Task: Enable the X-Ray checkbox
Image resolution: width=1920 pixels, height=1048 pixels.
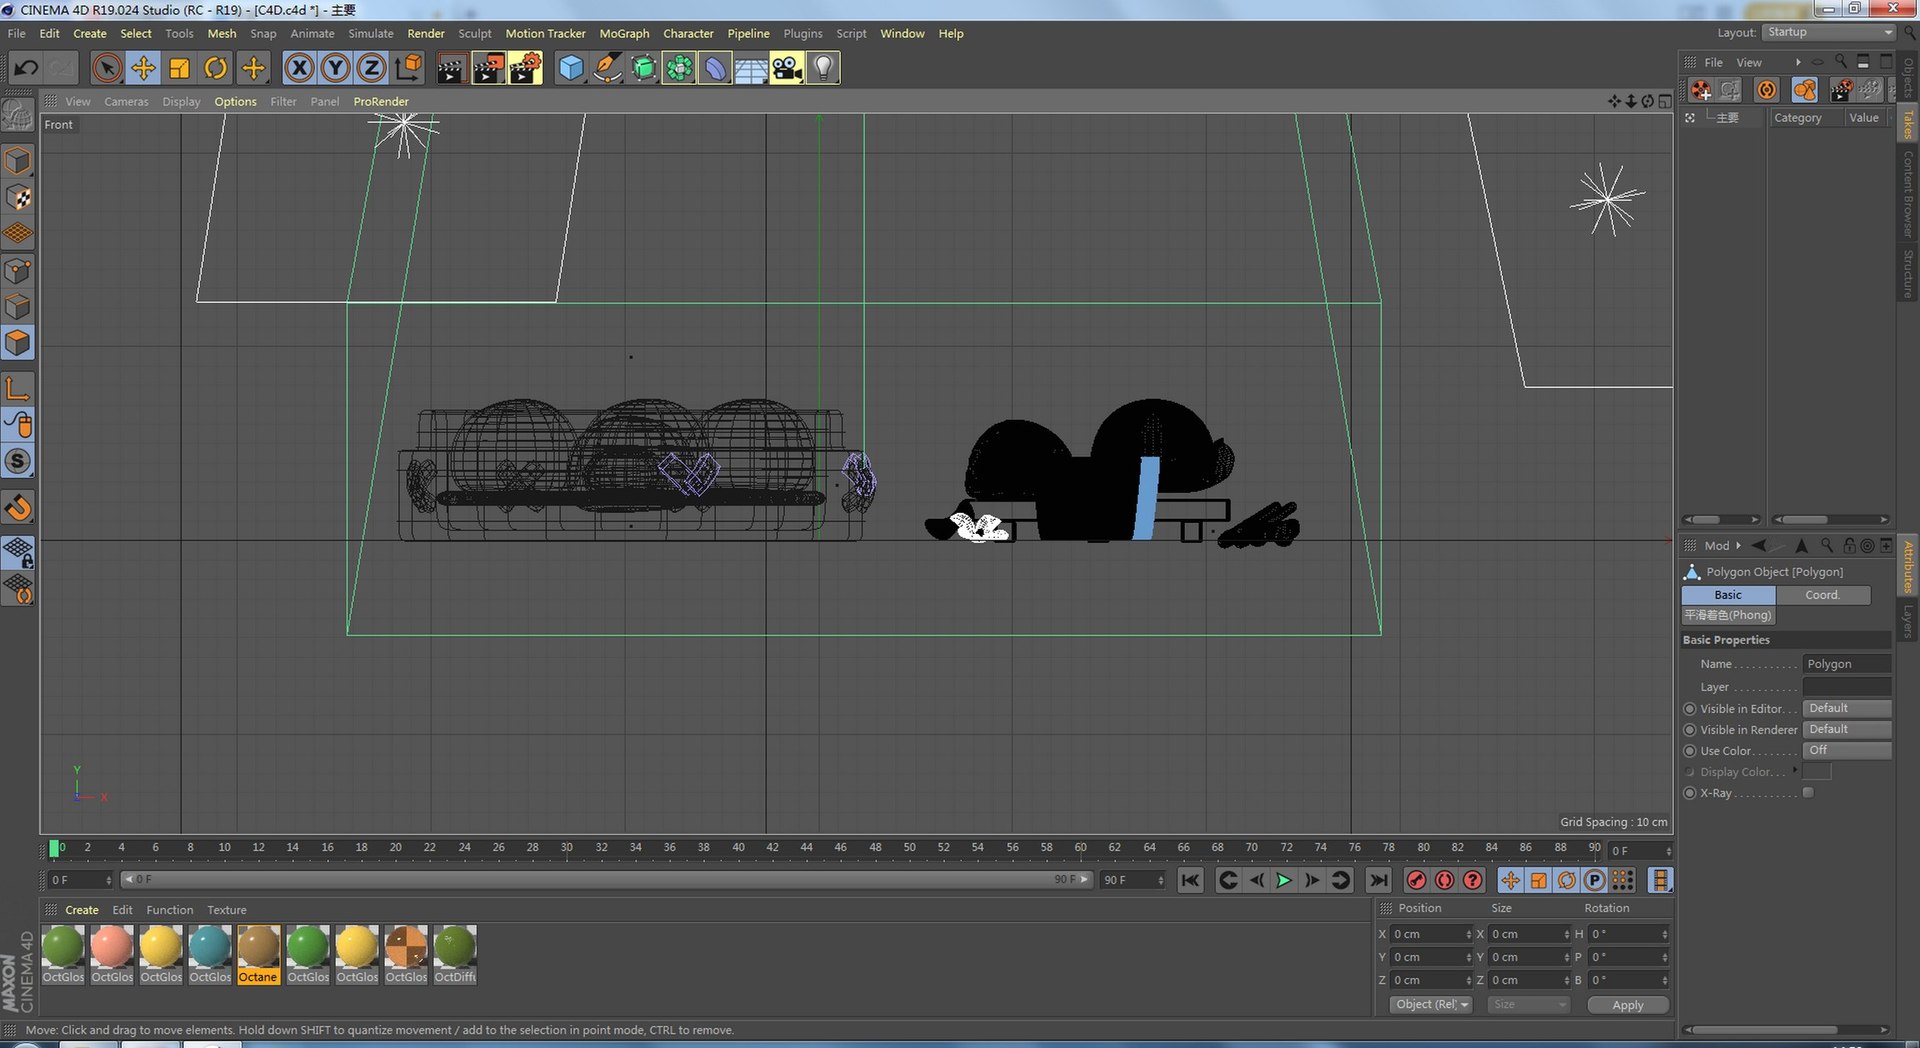Action: point(1808,793)
